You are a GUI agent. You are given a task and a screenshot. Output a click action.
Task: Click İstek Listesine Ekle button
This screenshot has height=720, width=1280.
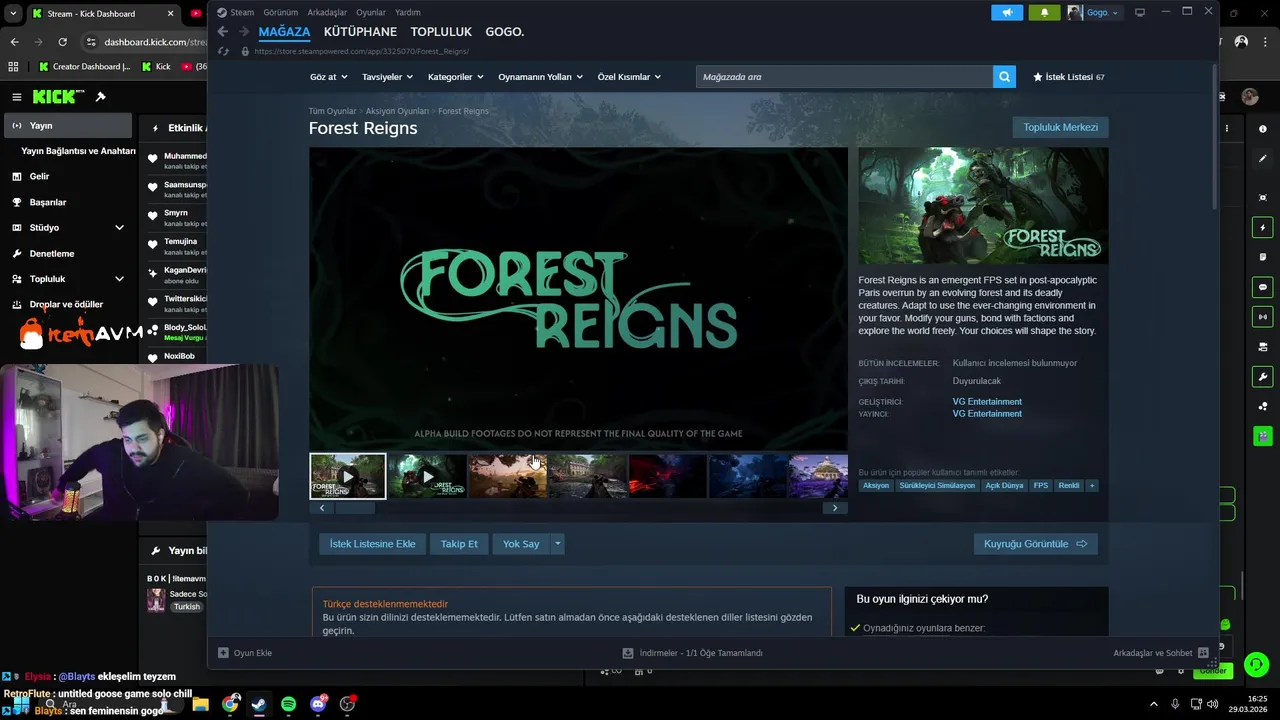tap(372, 544)
